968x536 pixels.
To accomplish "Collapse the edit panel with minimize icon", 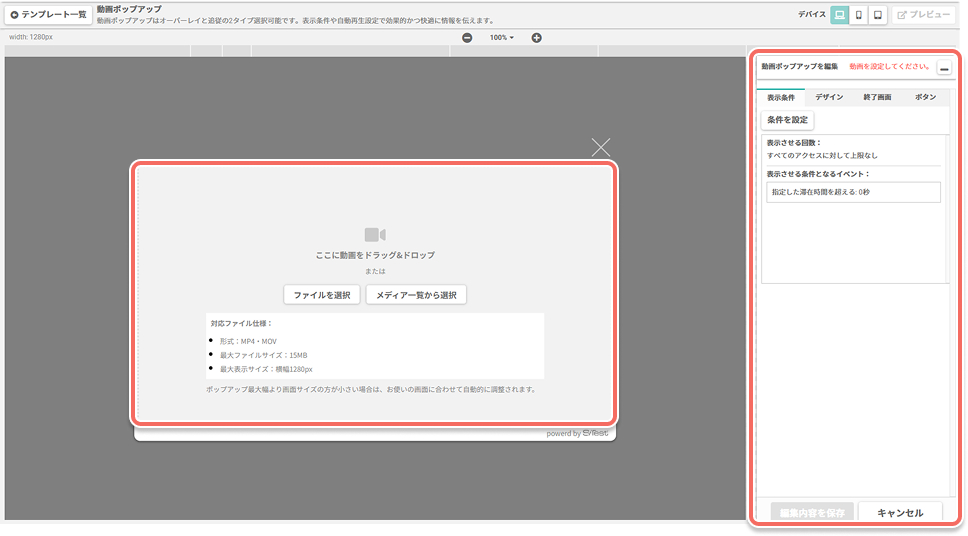I will point(944,67).
